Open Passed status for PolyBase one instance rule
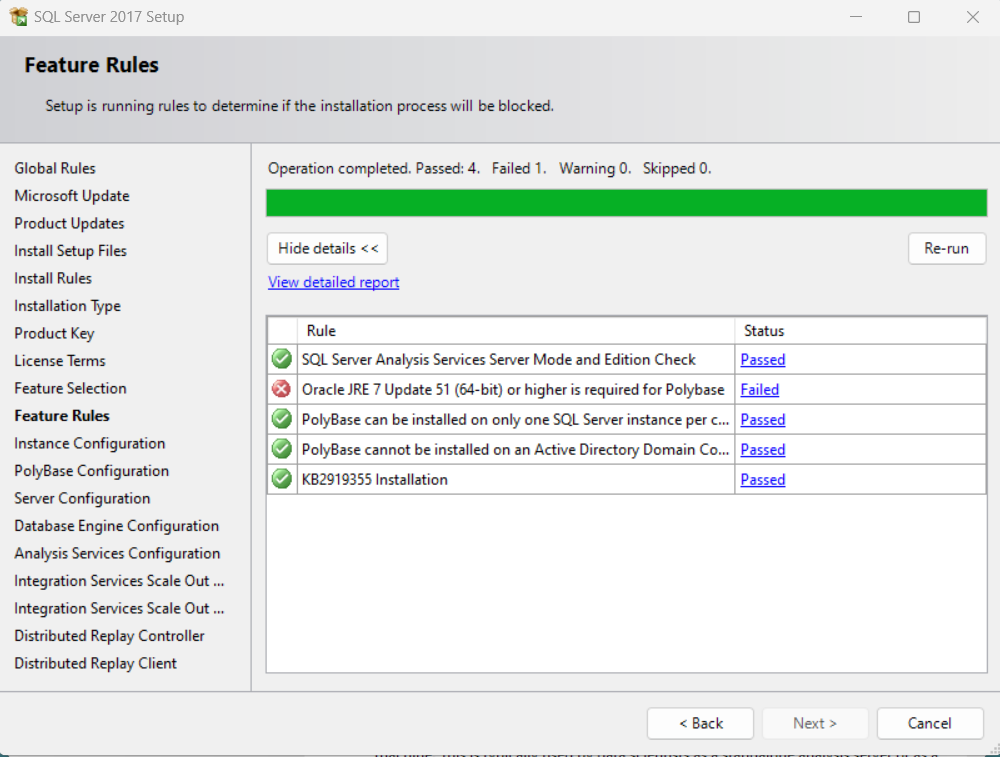 tap(763, 420)
